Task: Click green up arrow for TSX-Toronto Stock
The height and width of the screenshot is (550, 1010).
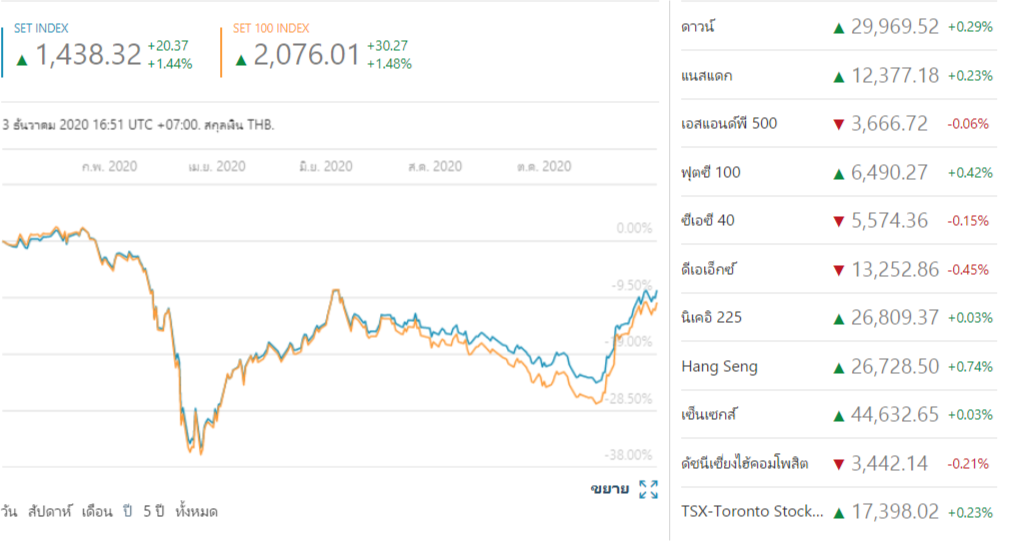Action: tap(839, 513)
